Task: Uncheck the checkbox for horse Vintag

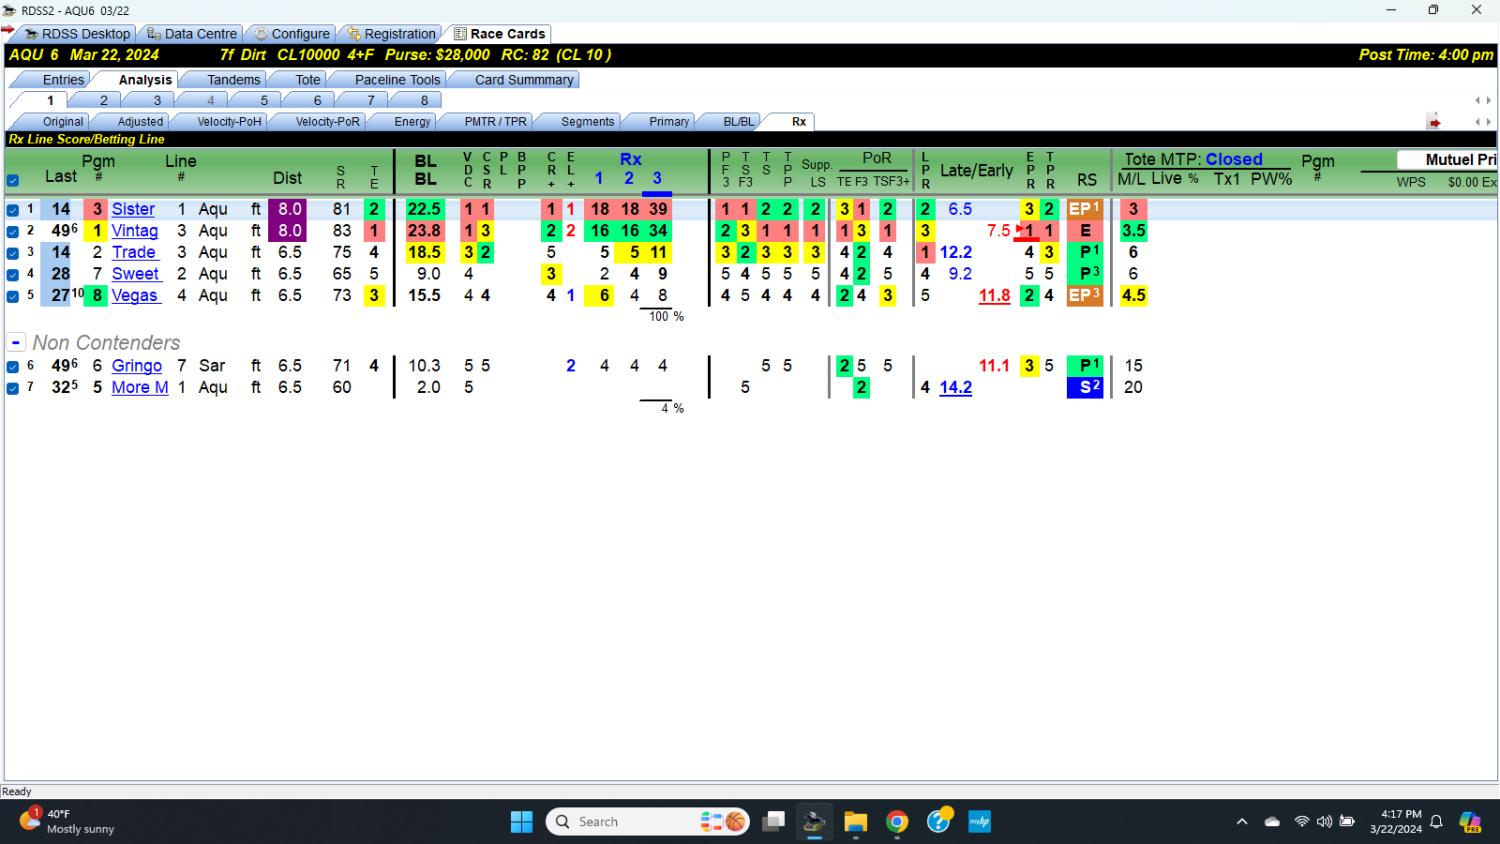Action: pos(13,231)
